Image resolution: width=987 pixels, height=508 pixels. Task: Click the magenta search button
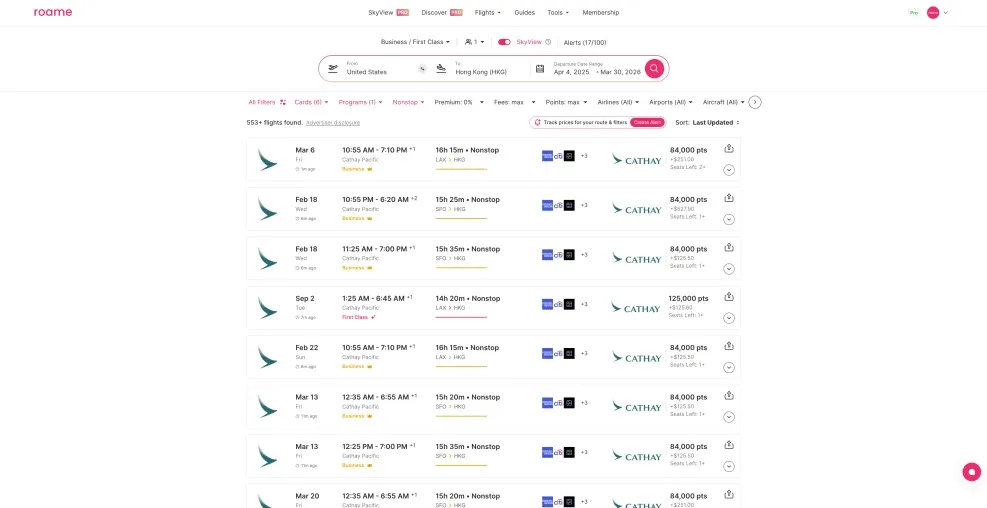(x=654, y=68)
